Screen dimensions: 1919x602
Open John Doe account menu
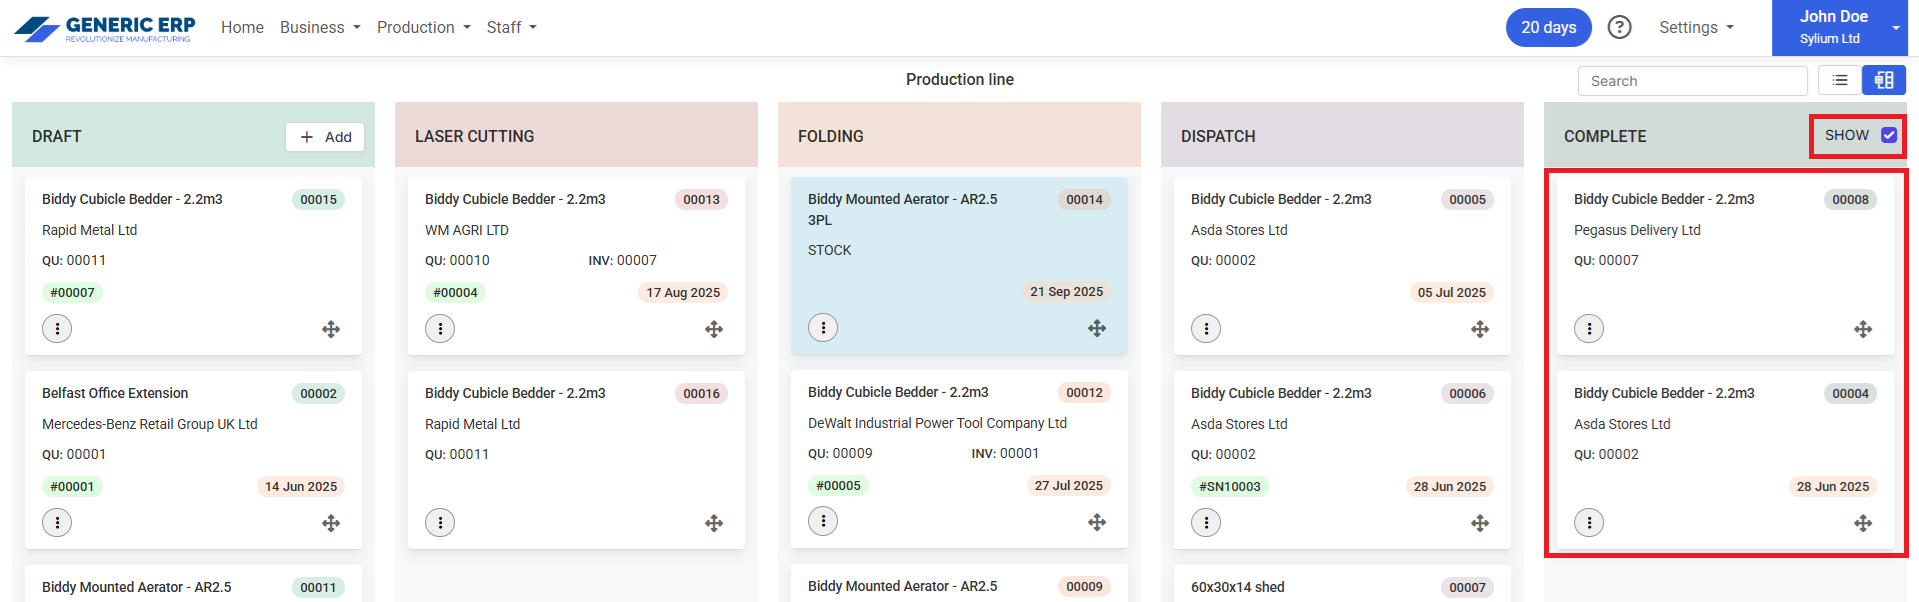[1839, 27]
